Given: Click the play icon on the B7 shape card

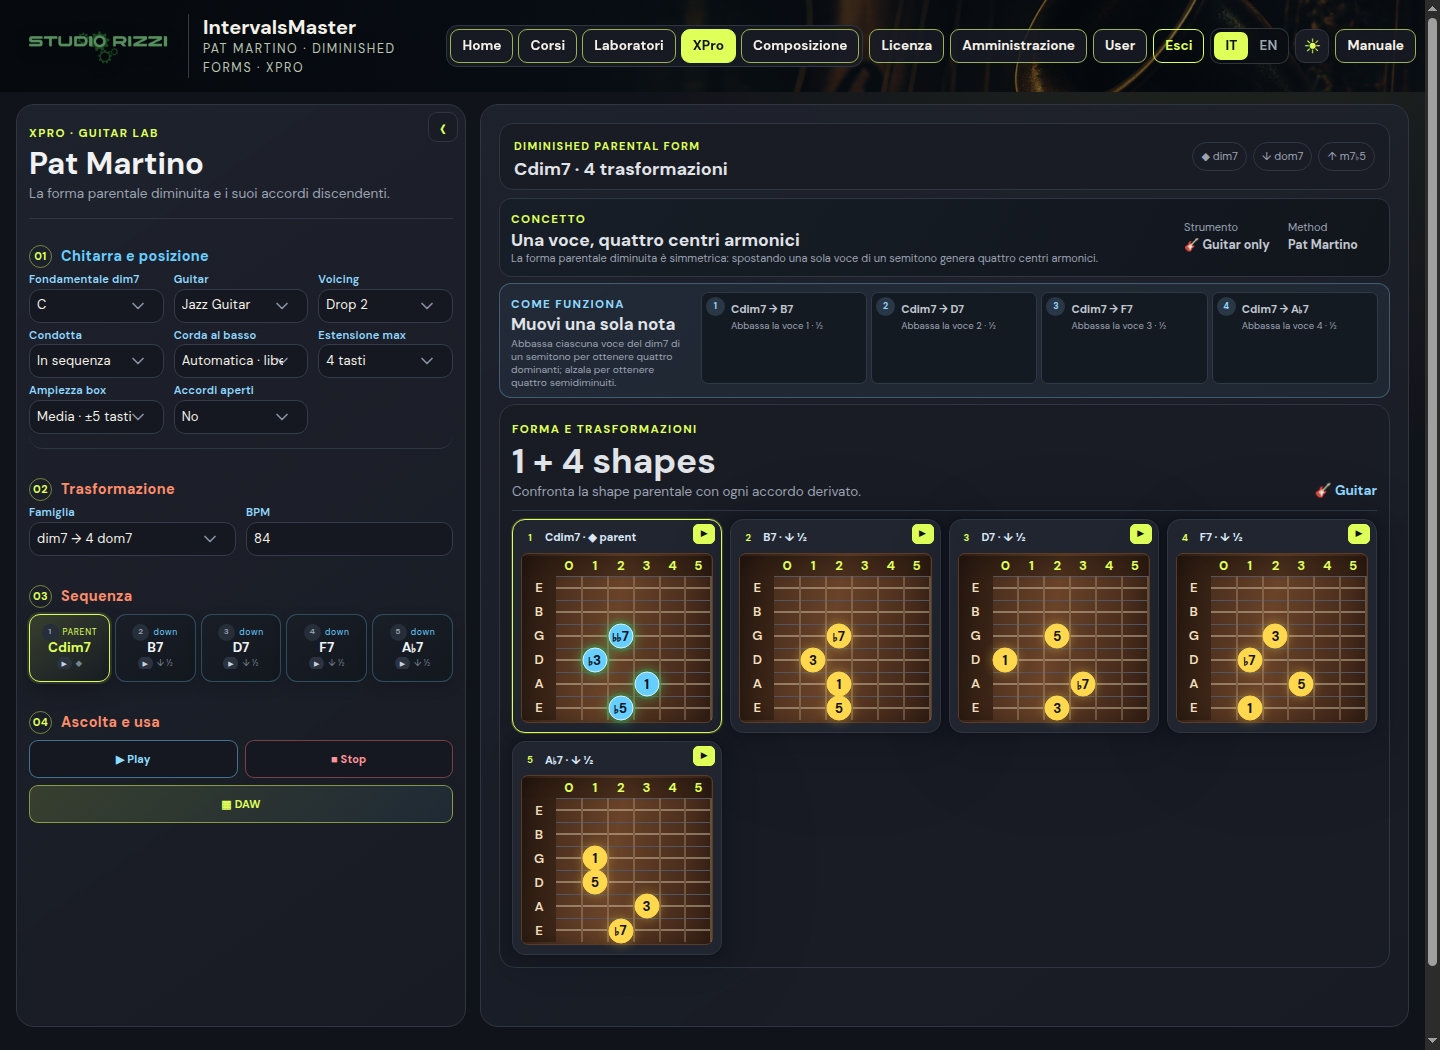Looking at the screenshot, I should pyautogui.click(x=922, y=534).
